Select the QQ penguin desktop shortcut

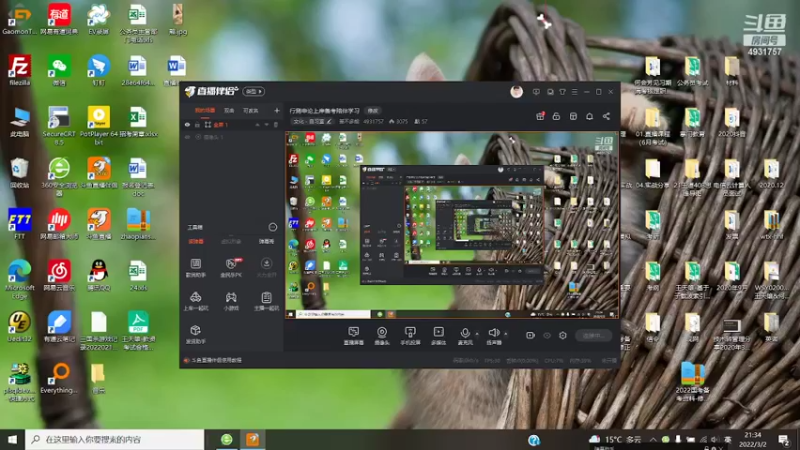[x=98, y=276]
